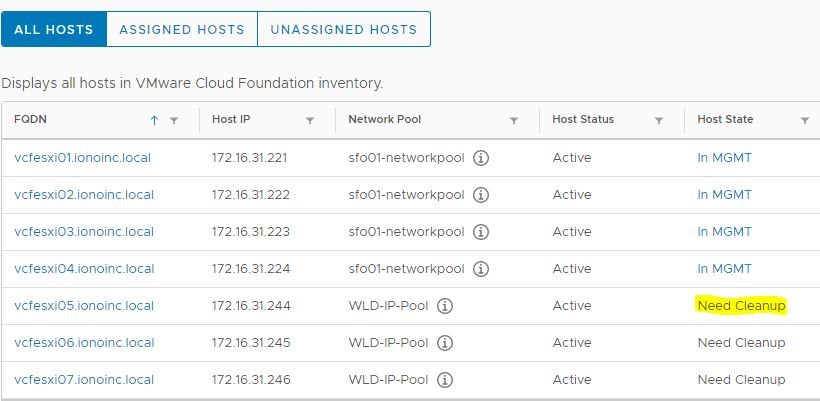The image size is (820, 401).
Task: Click info icon for vcfesxi07 WLD-IP-Pool
Action: pyautogui.click(x=445, y=380)
